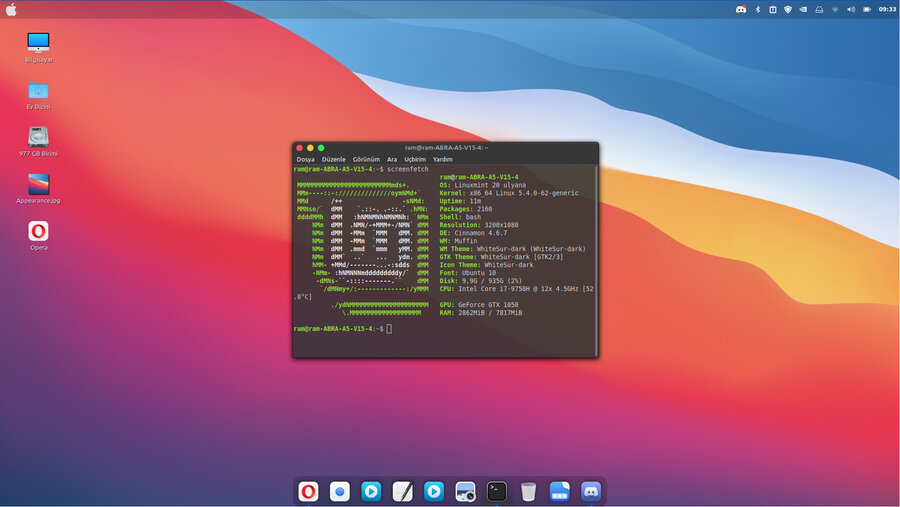Open the Yardım menu in the terminal
This screenshot has width=900, height=507.
click(442, 159)
